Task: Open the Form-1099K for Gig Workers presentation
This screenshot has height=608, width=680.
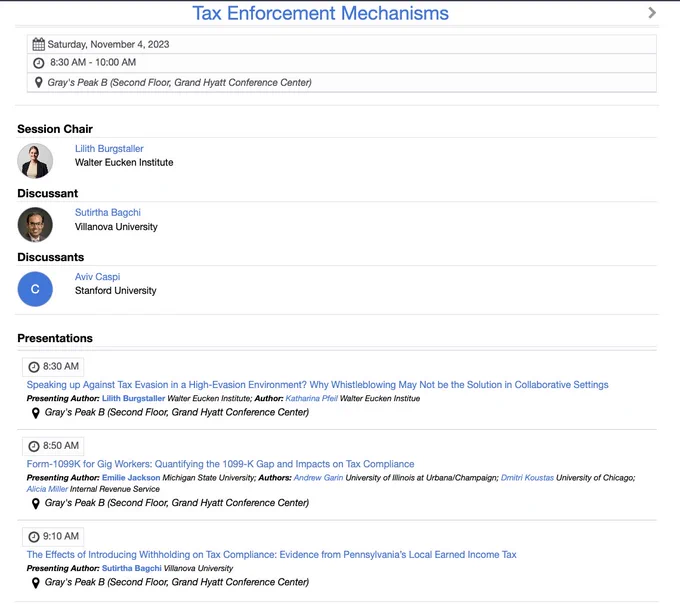Action: (220, 464)
